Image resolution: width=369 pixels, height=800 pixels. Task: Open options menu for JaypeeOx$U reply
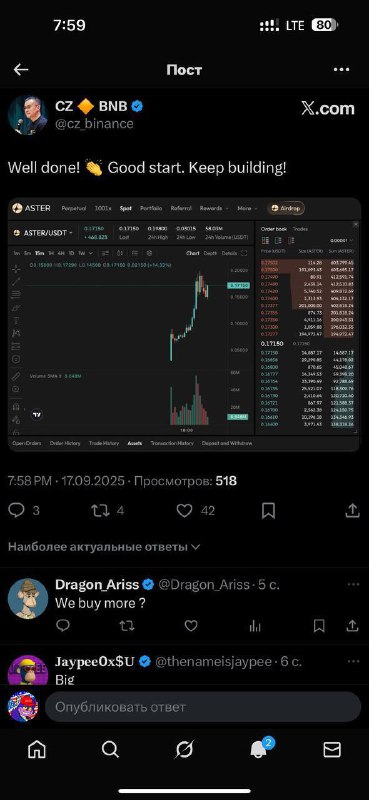coord(353,661)
